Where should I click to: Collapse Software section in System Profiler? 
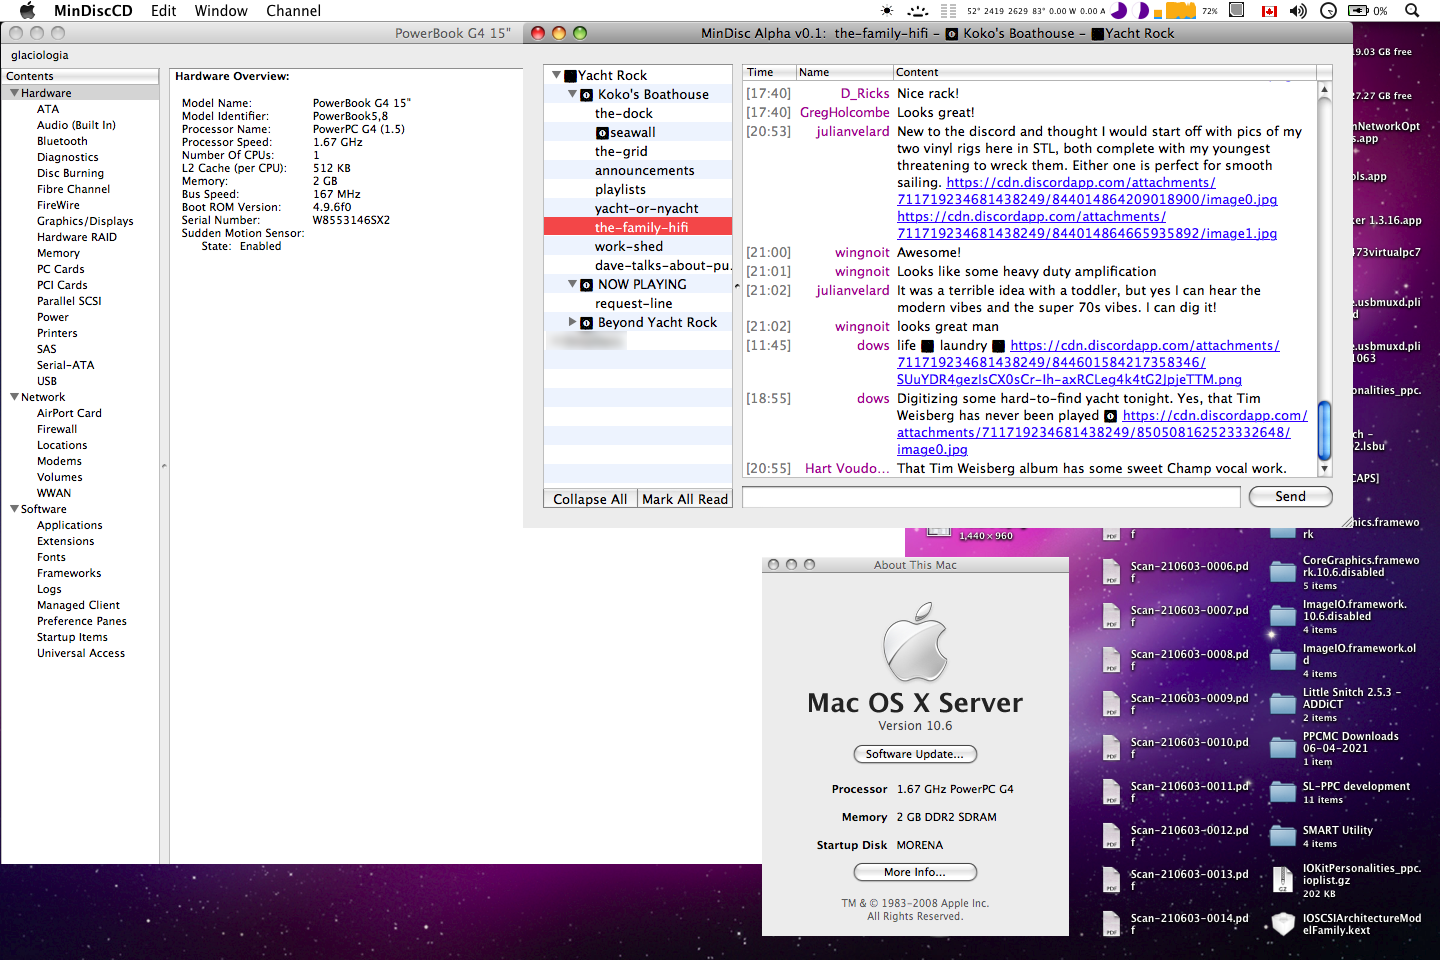click(14, 509)
